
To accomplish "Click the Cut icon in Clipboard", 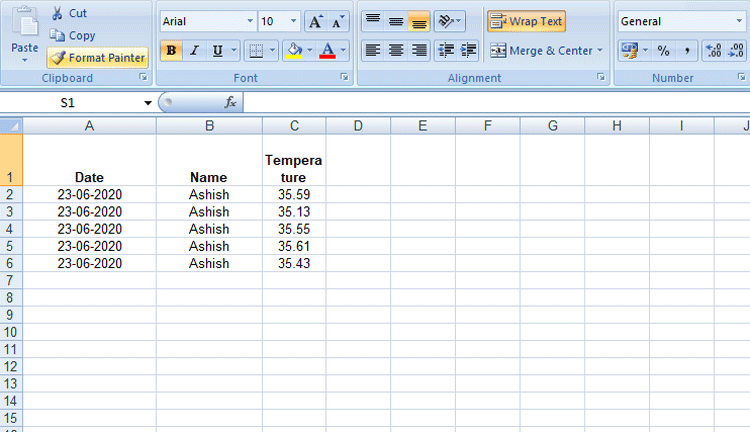I will (57, 14).
